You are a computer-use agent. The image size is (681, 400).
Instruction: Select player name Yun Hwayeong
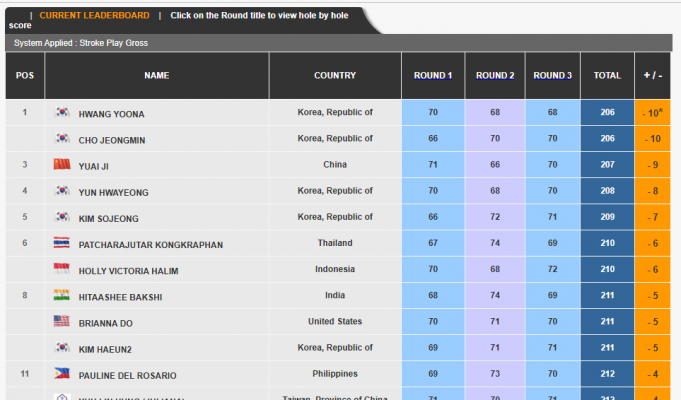pos(113,192)
